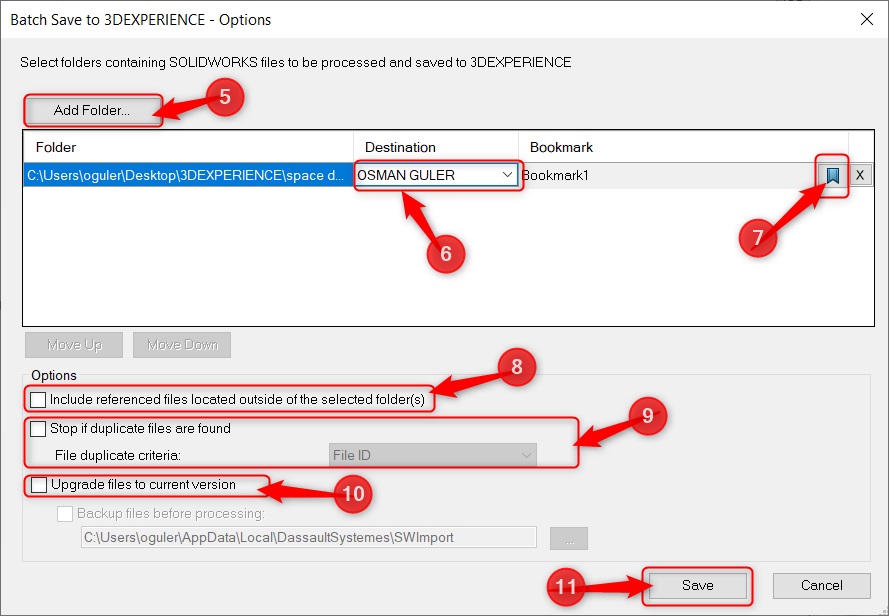Click the Move Down button
This screenshot has height=616, width=889.
pos(182,345)
